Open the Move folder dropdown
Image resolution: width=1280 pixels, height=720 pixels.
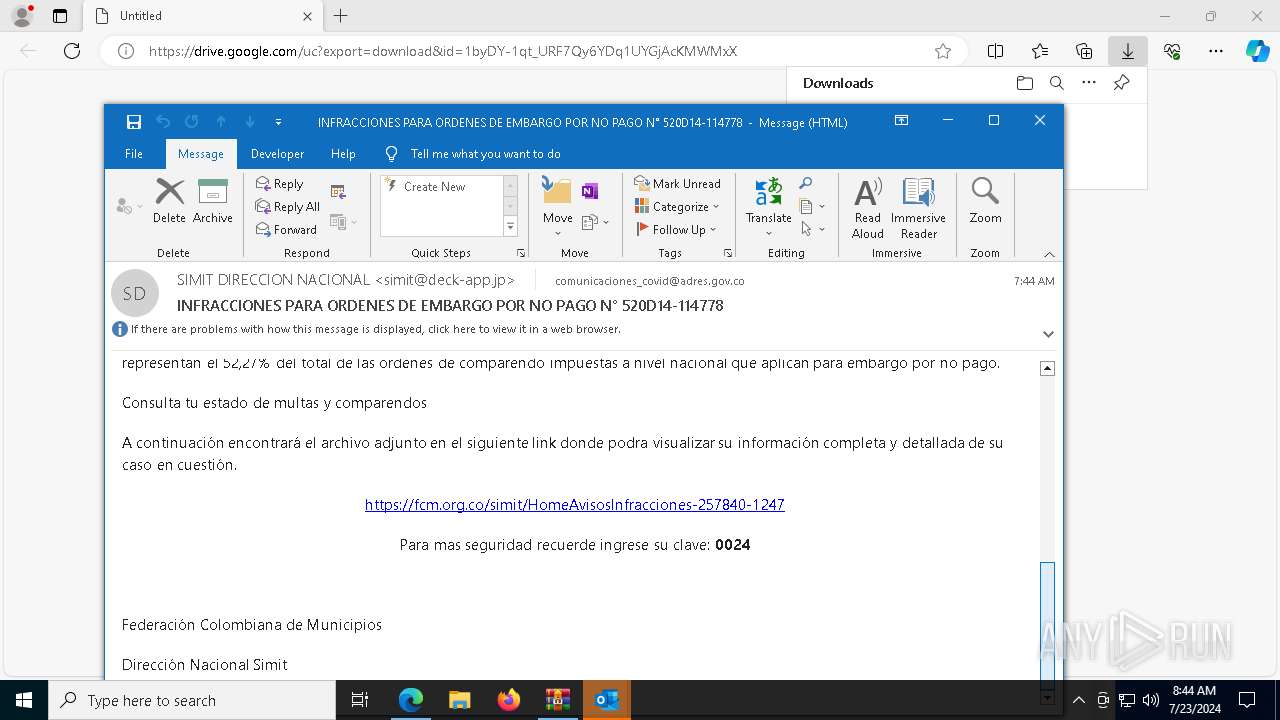pyautogui.click(x=557, y=207)
